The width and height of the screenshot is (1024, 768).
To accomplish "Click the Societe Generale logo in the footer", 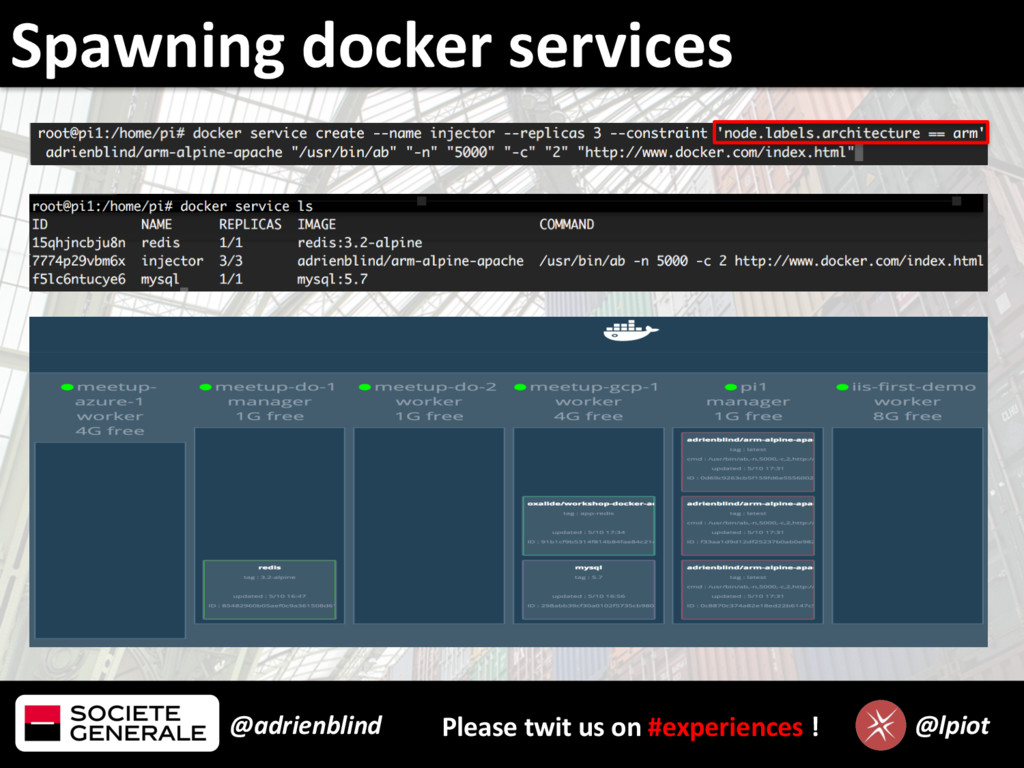I will coord(117,723).
